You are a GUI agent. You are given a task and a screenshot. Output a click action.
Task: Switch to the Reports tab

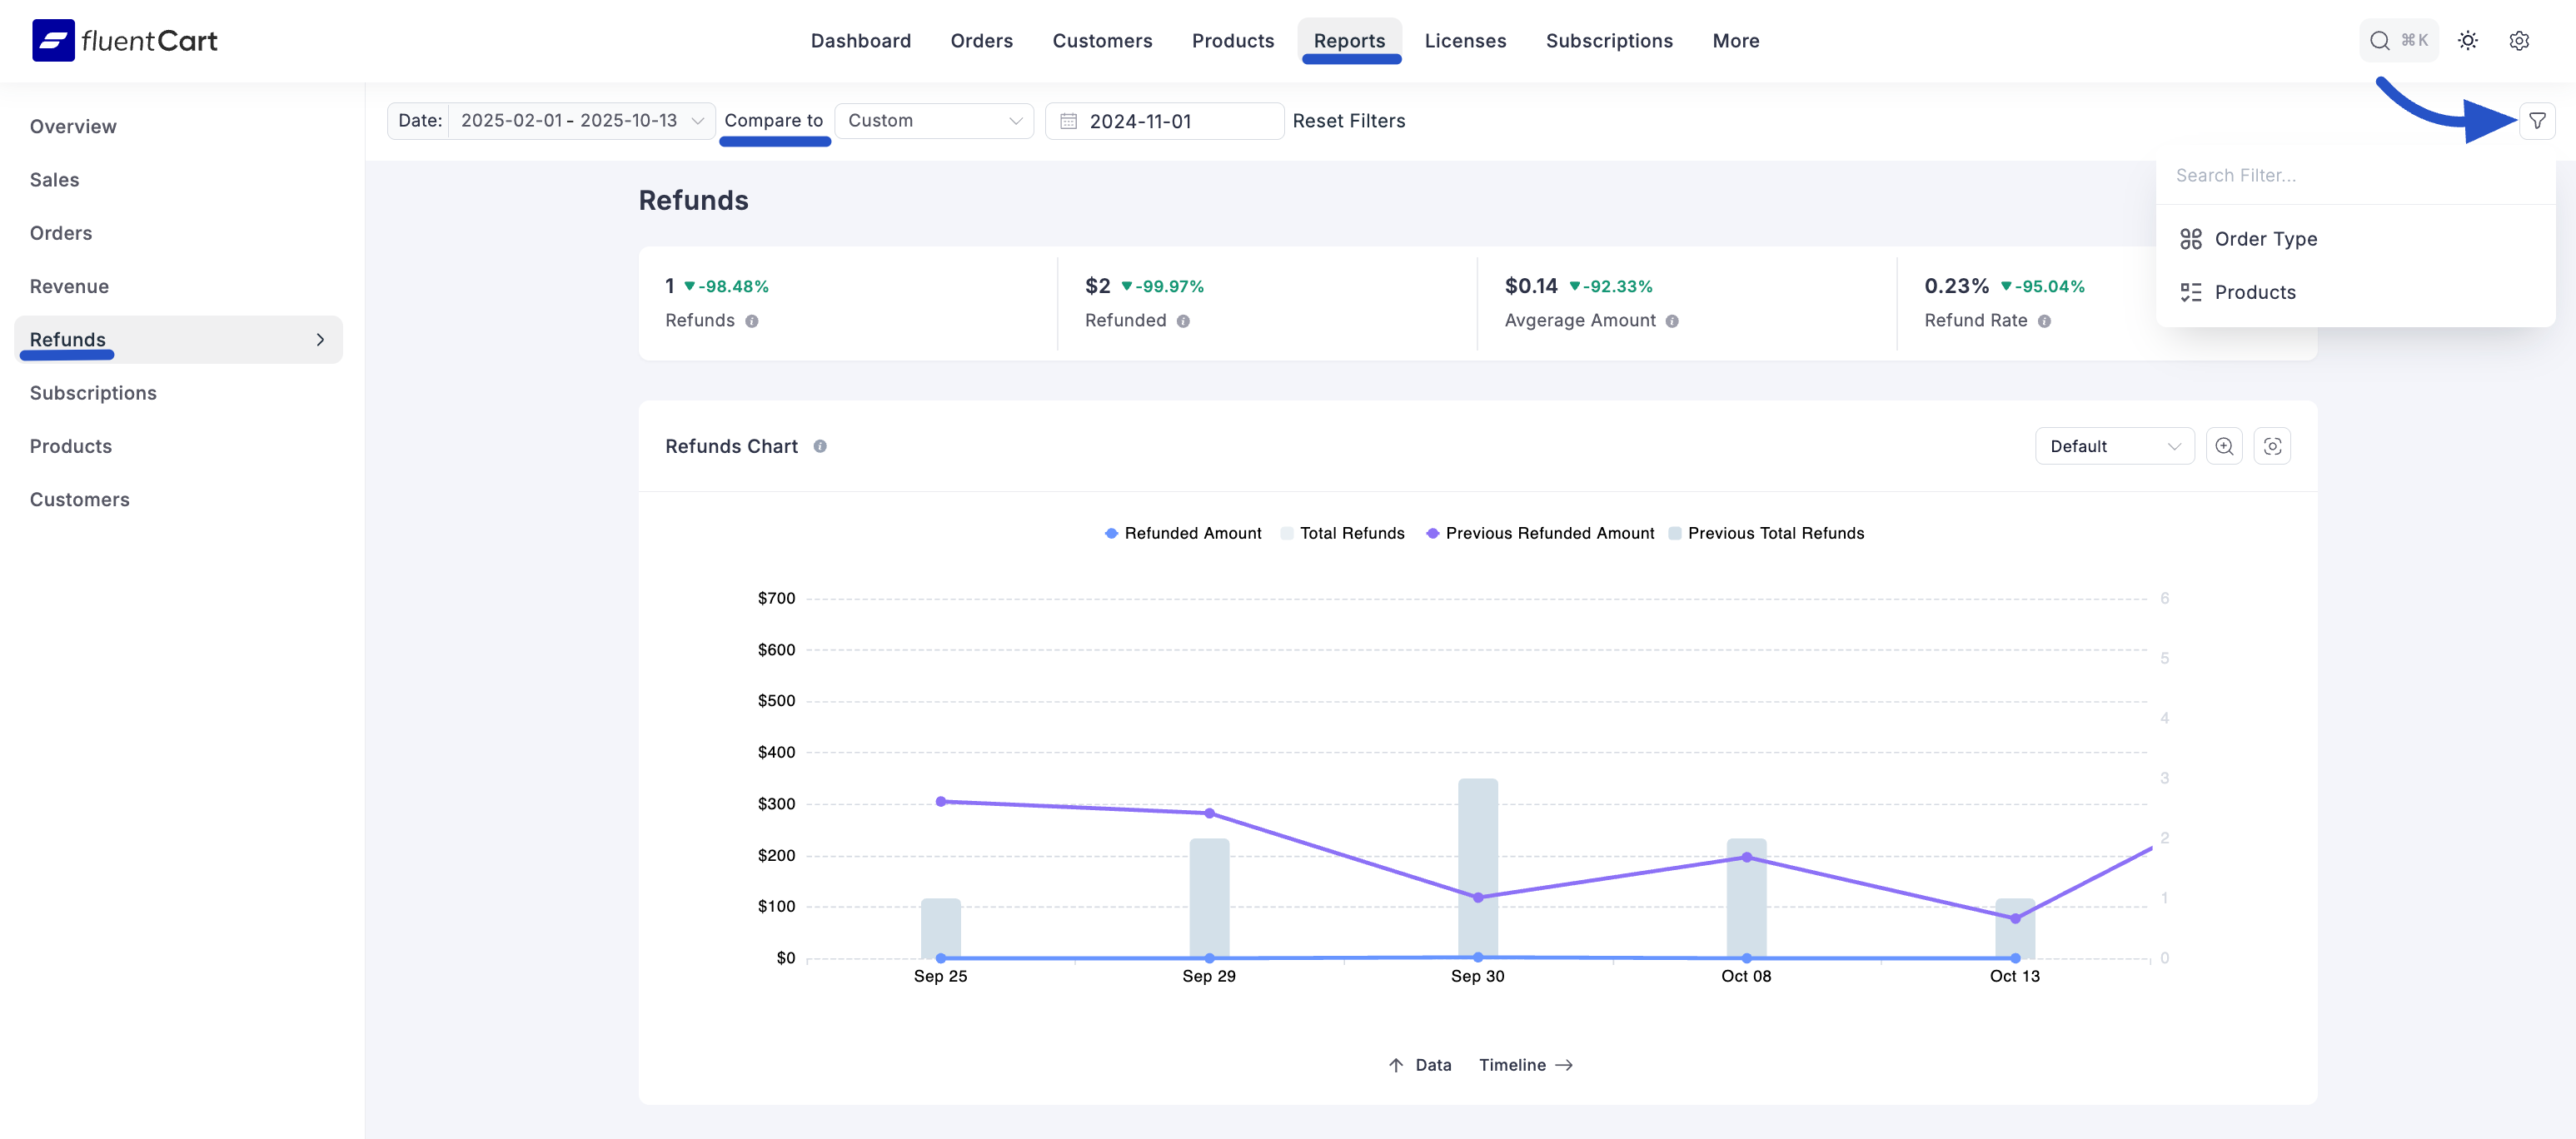[x=1350, y=40]
